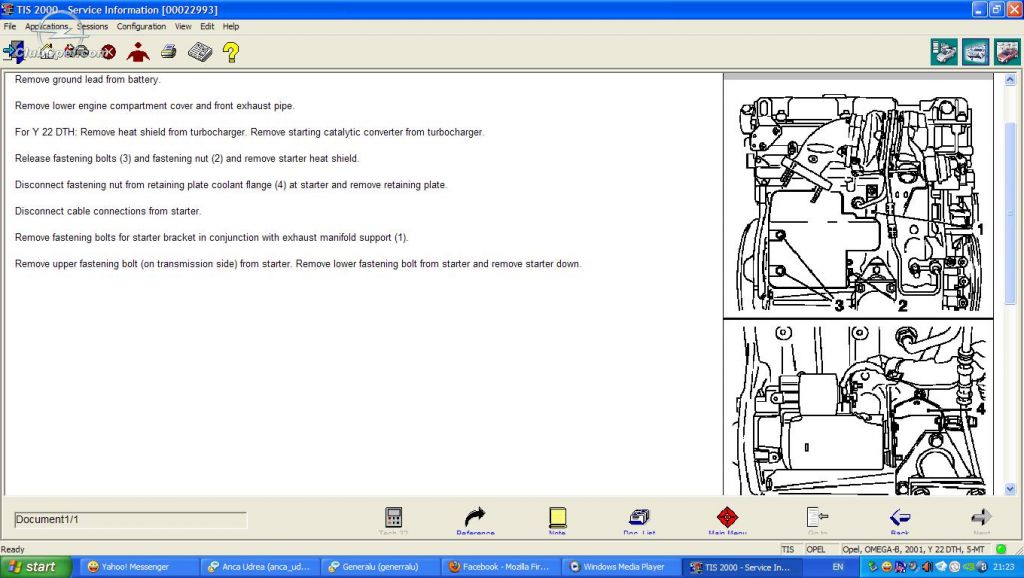Open the Configuration menu

coord(141,26)
